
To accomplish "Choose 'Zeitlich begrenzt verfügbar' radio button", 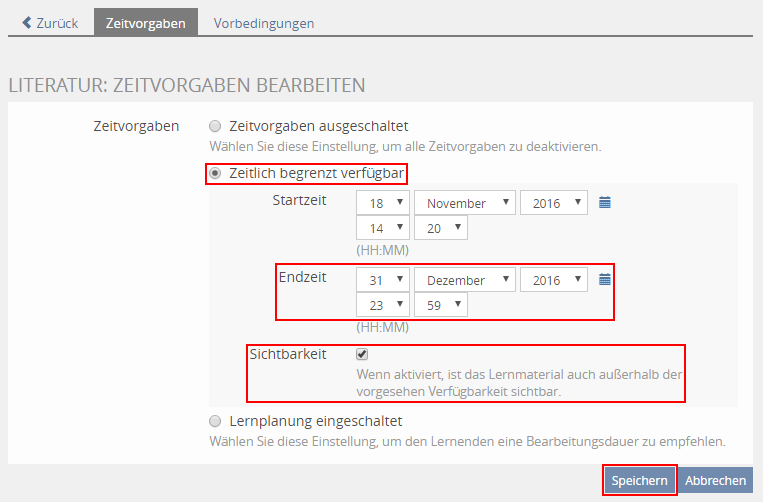I will tap(215, 174).
